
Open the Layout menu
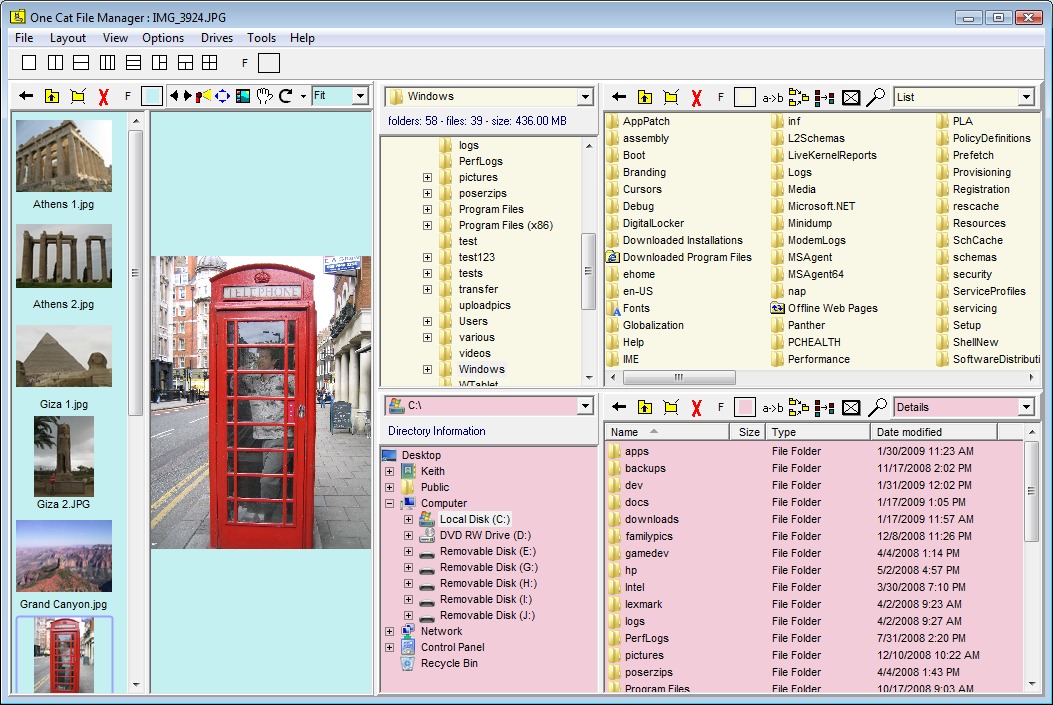(x=68, y=38)
